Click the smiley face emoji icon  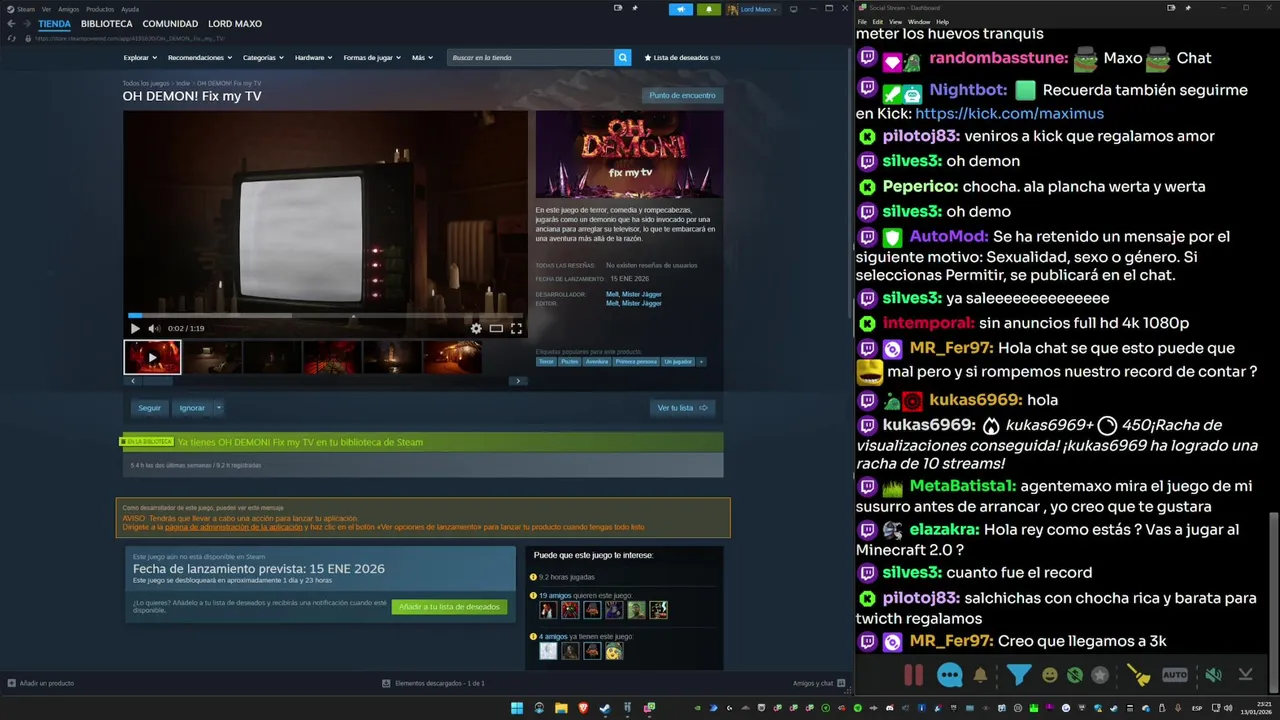(x=1049, y=675)
